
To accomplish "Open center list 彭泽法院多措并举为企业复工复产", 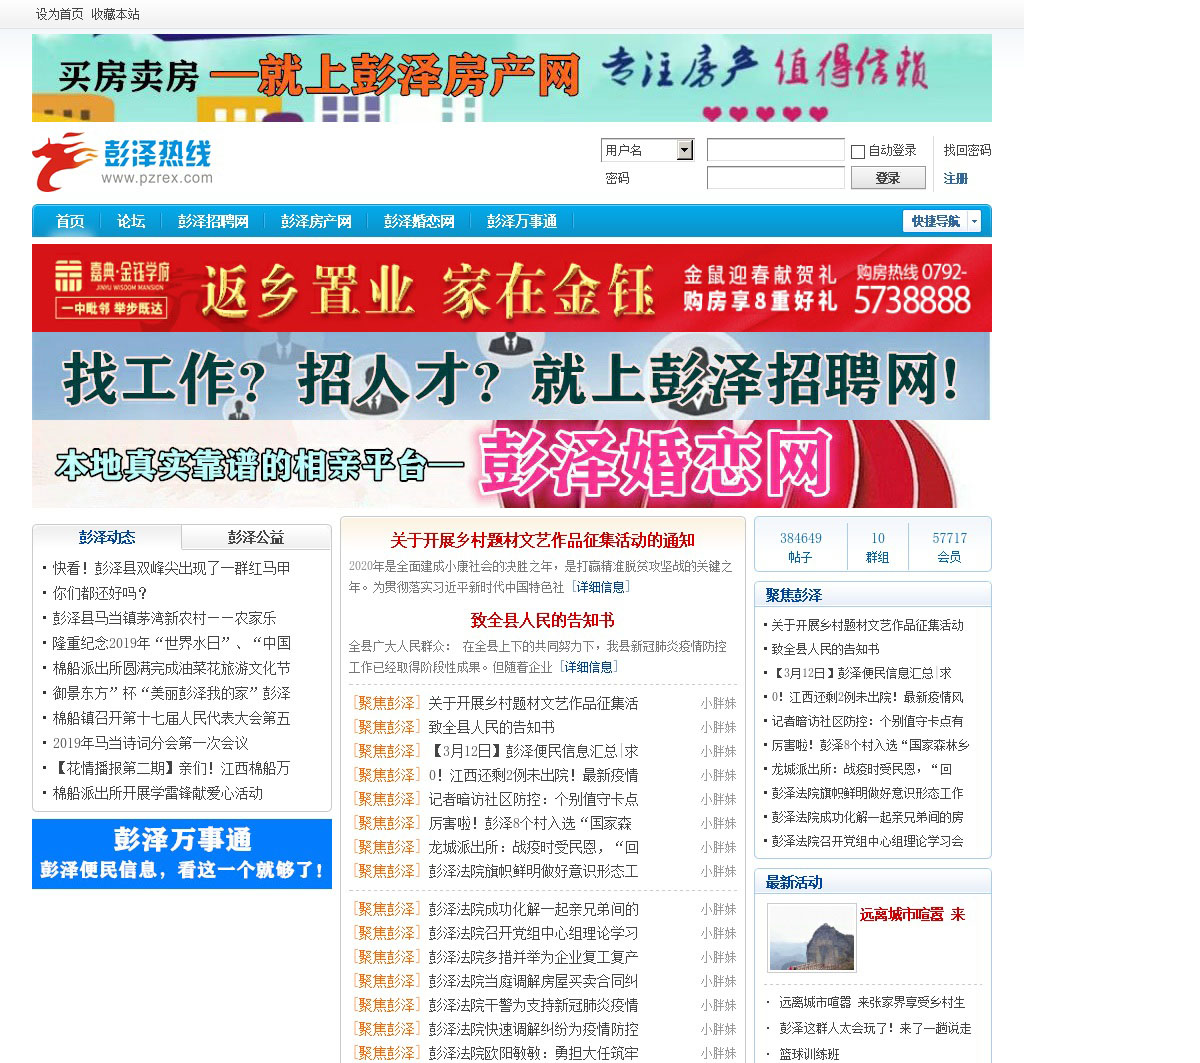I will click(533, 957).
